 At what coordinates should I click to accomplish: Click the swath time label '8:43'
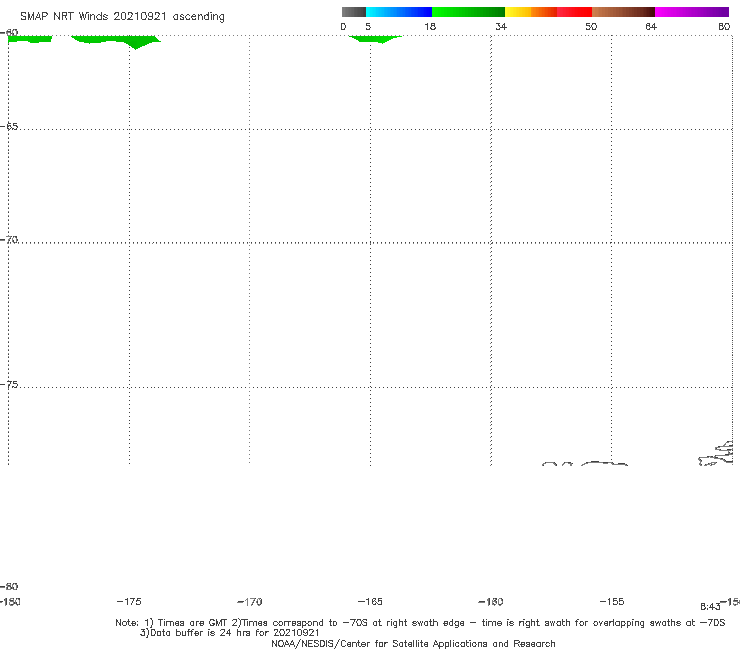coord(710,607)
